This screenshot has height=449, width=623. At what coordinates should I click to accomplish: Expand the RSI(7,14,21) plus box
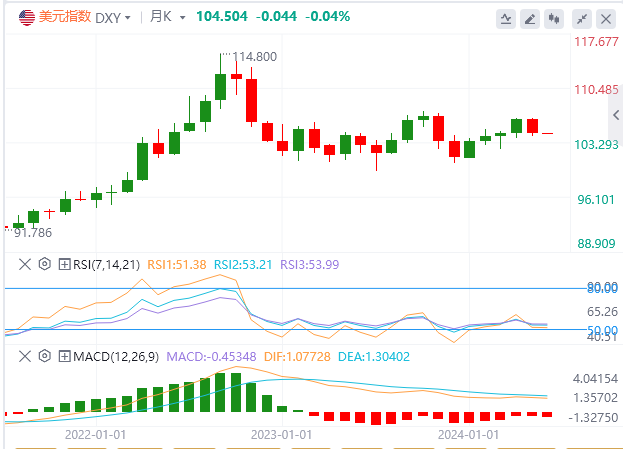click(65, 265)
